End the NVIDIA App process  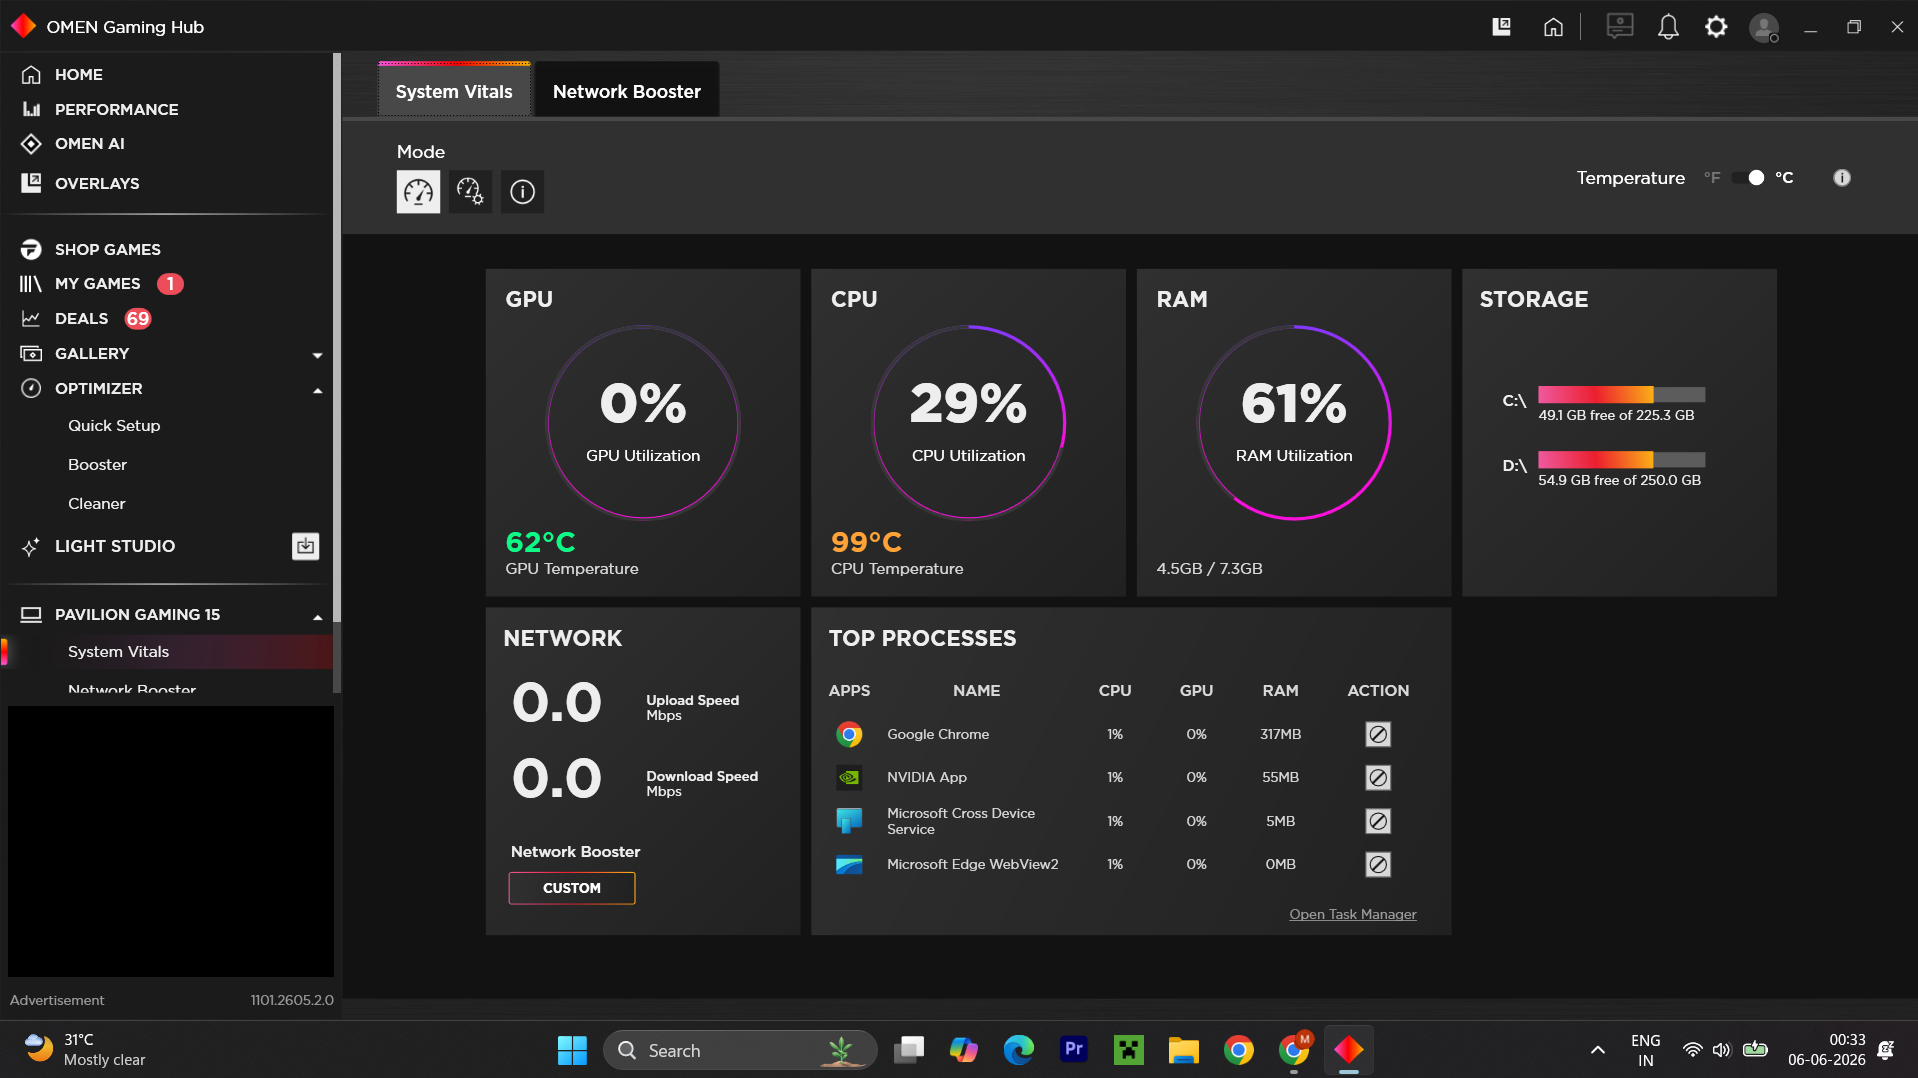(x=1378, y=777)
